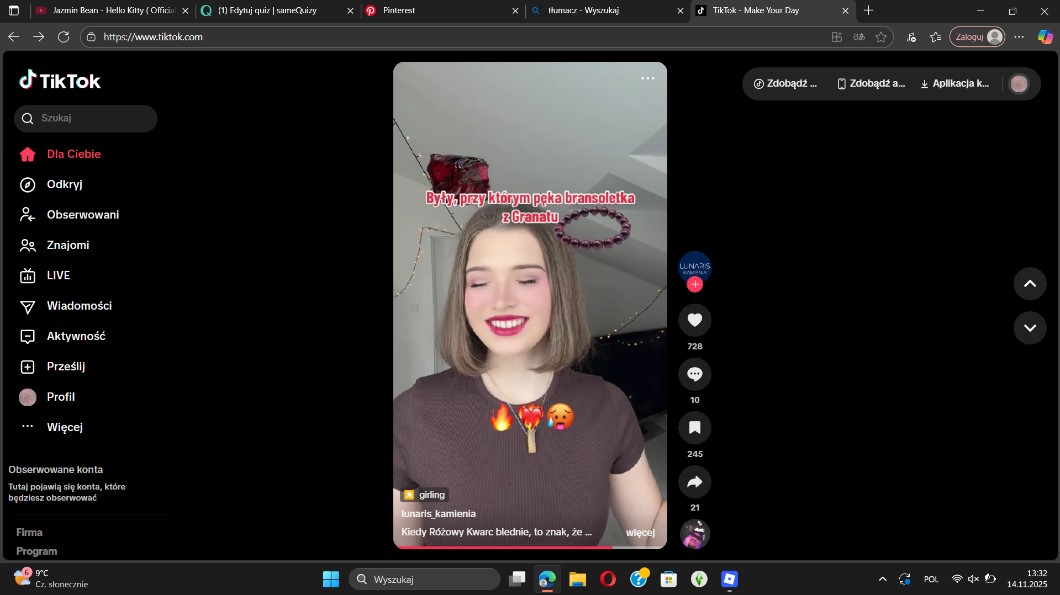Skip to the next video
The height and width of the screenshot is (595, 1060).
(1029, 327)
